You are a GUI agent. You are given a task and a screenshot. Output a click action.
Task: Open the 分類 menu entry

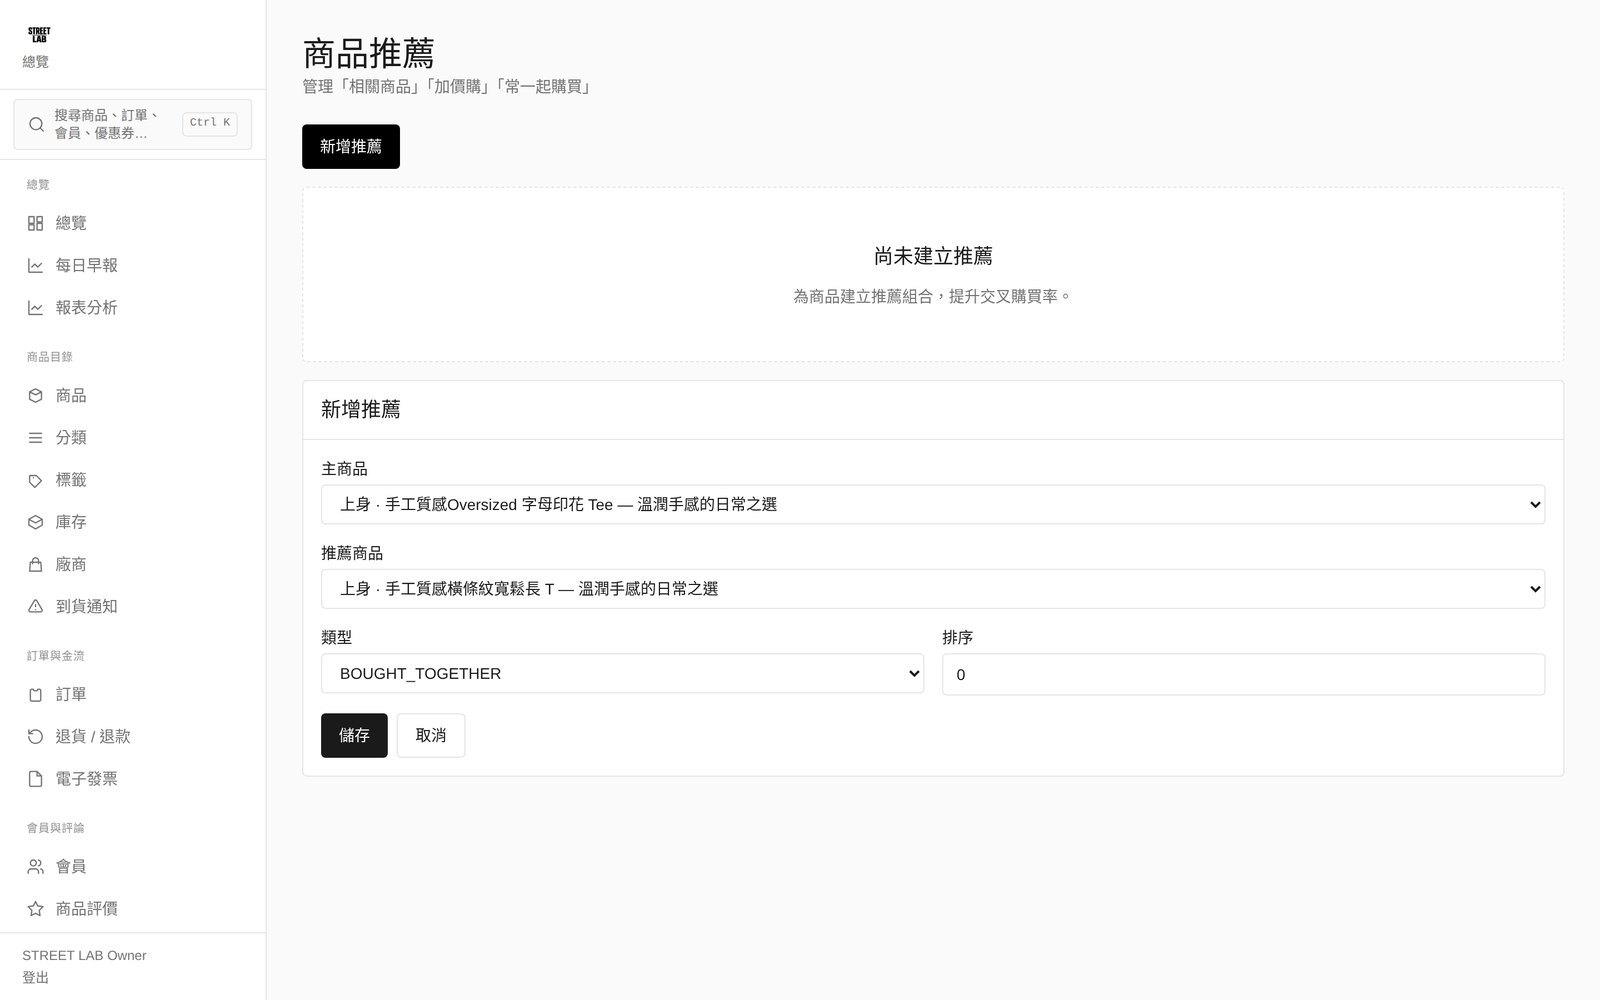pos(133,438)
